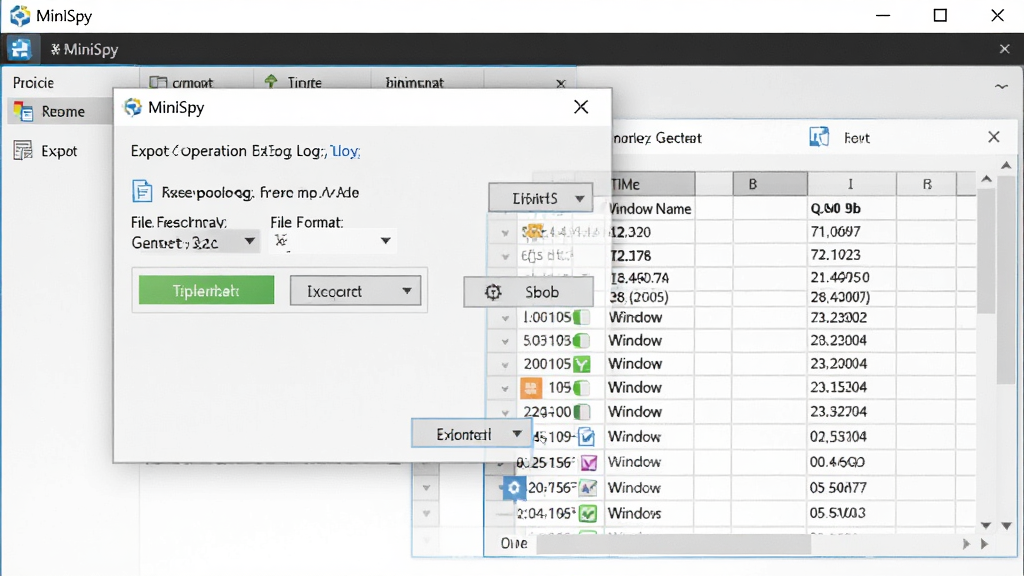Open the MiniSpy tab in dark bar

coord(84,50)
